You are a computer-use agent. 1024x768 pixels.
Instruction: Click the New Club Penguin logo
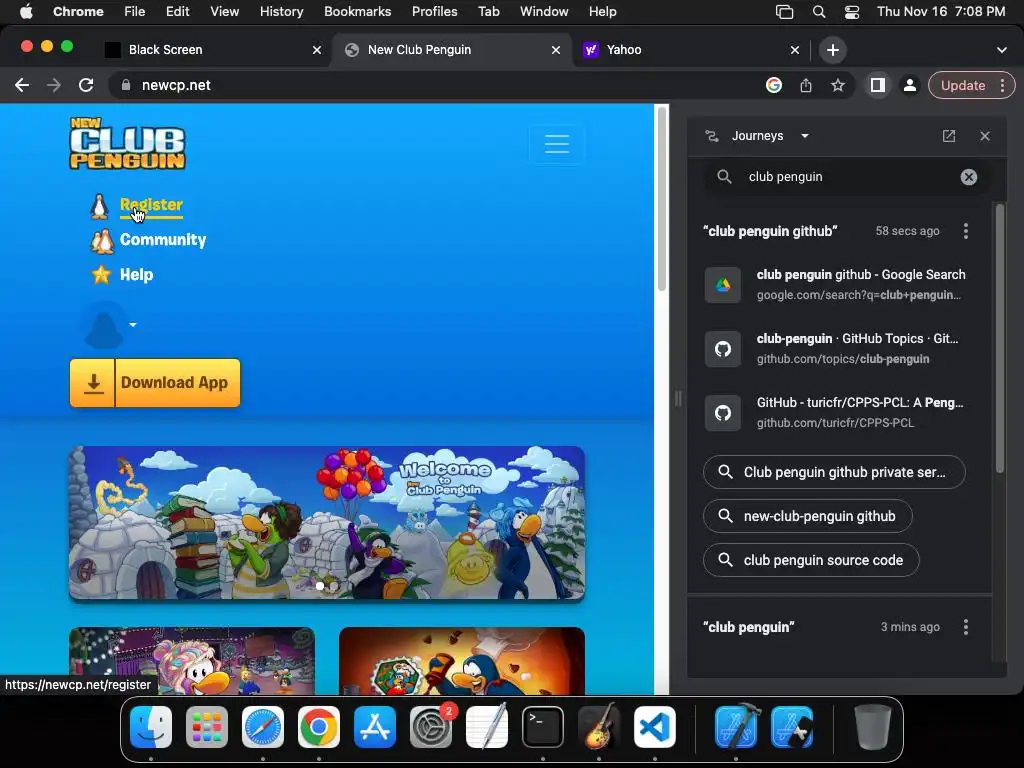[127, 144]
